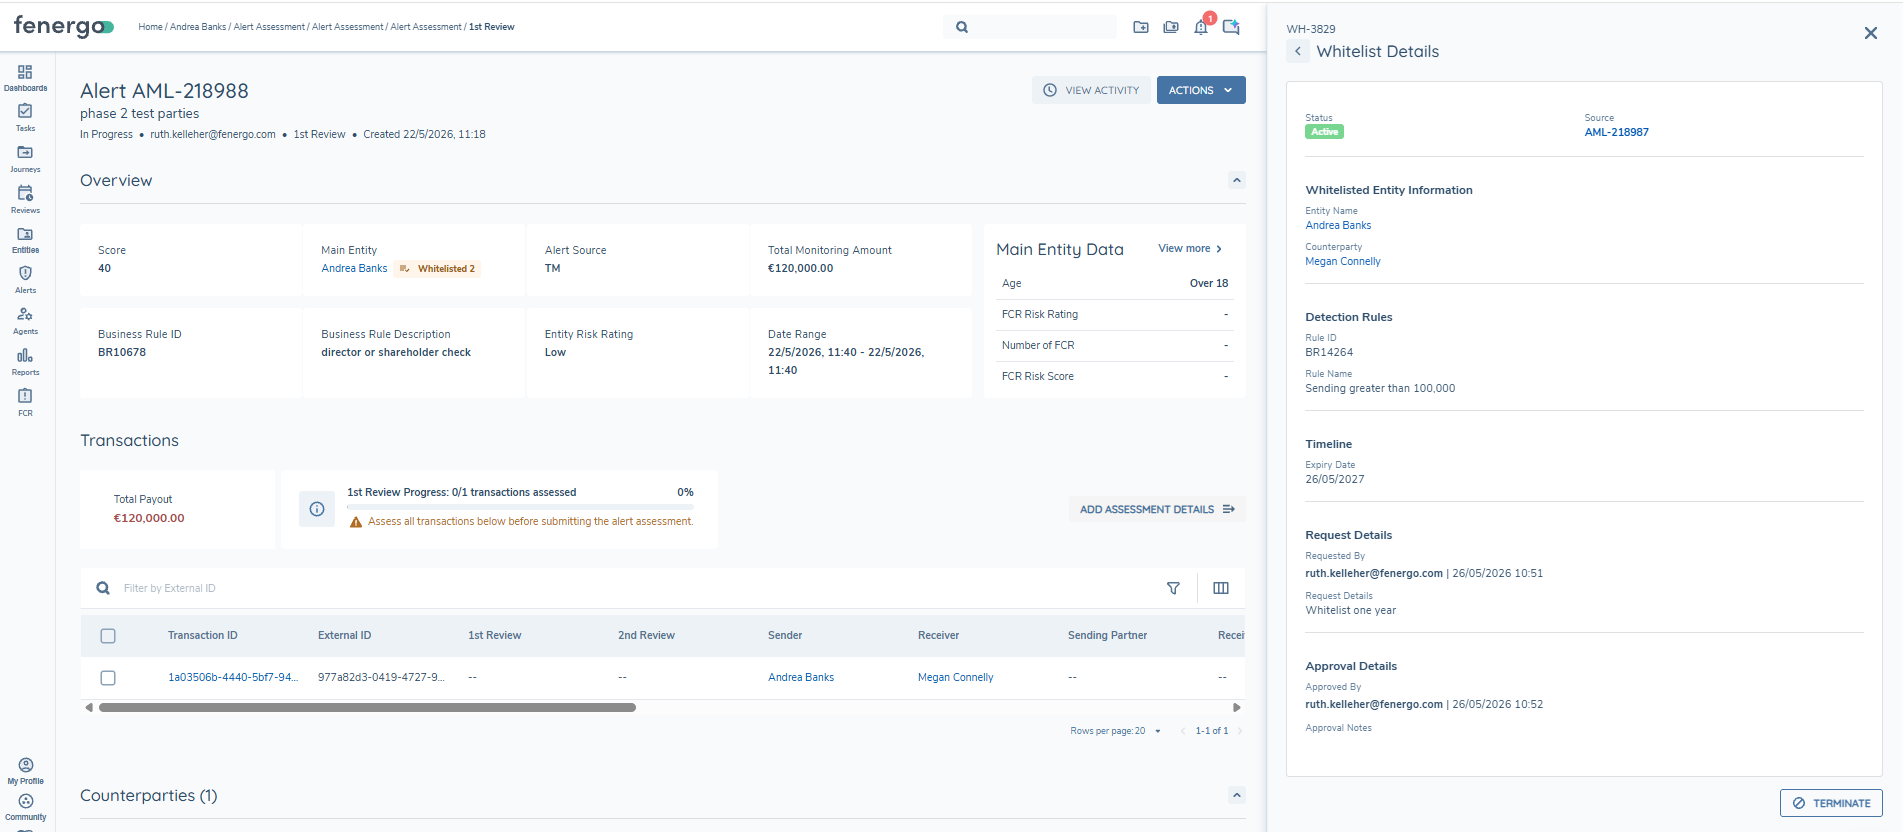Screen dimensions: 1903x832
Task: Open Reports from the sidebar
Action: pos(25,362)
